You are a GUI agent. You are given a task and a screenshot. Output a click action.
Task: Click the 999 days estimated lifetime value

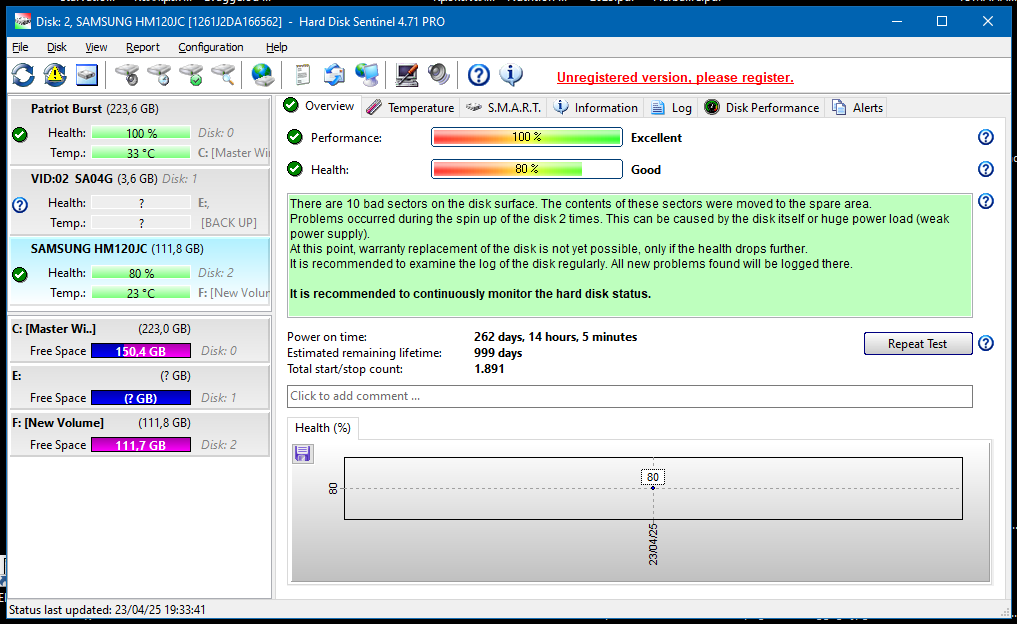(497, 354)
